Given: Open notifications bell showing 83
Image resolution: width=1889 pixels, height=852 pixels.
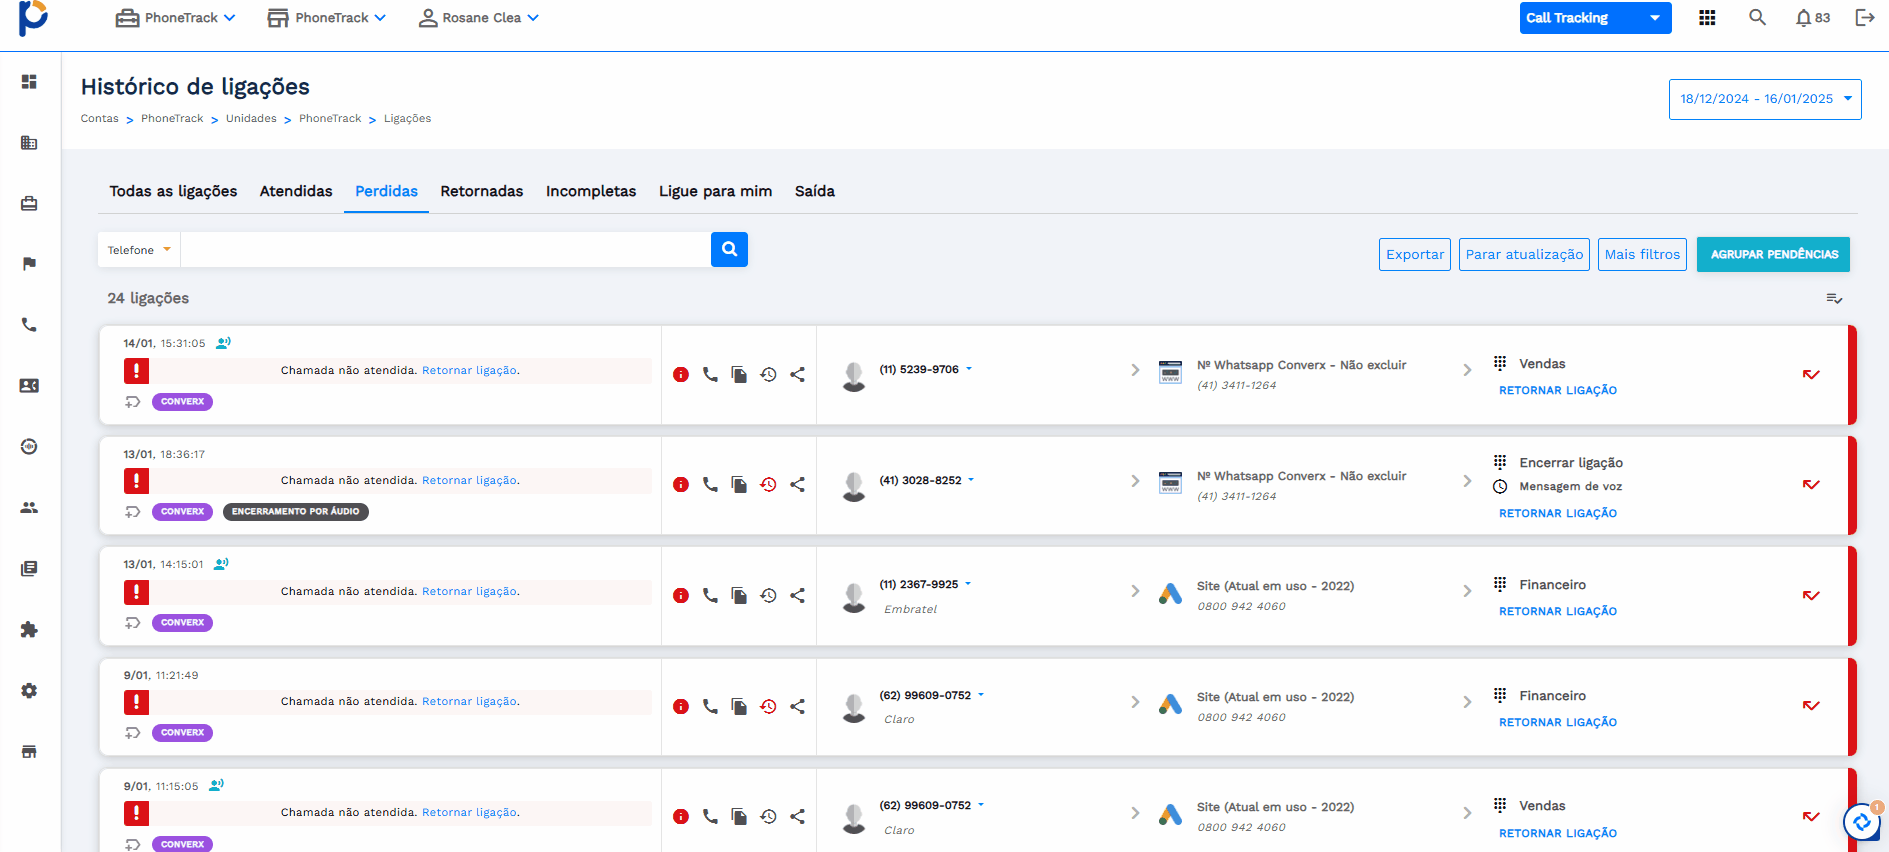Looking at the screenshot, I should coord(1812,18).
